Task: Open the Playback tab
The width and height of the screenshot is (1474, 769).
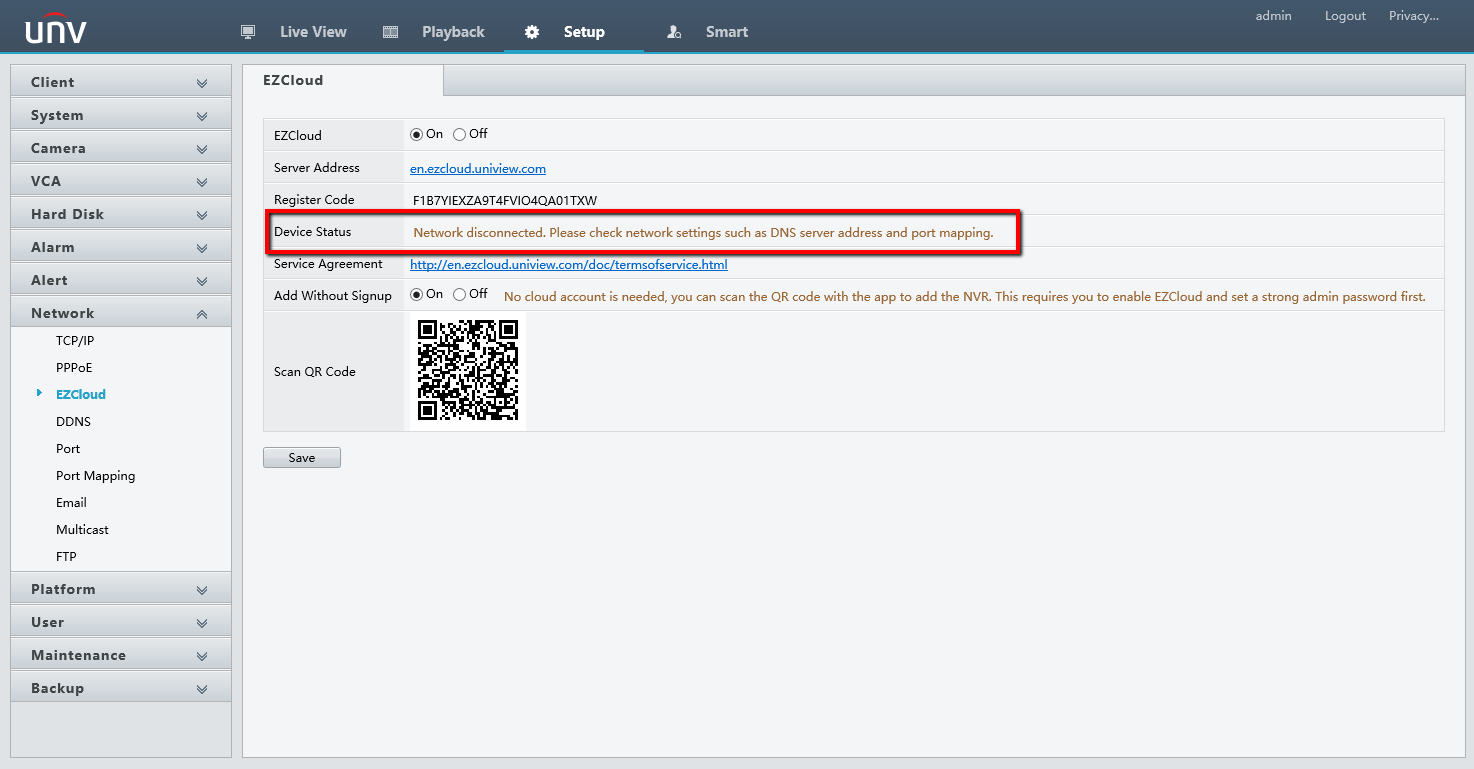Action: click(x=452, y=32)
